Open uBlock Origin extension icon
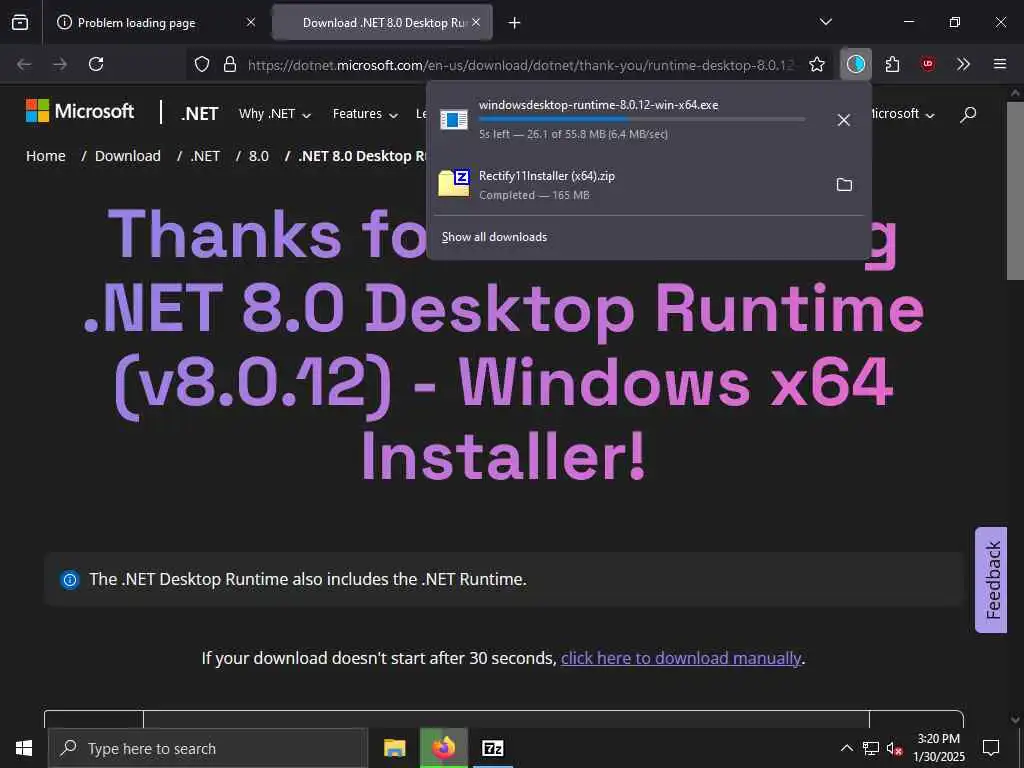Screen dimensions: 1024x768 pyautogui.click(x=927, y=64)
